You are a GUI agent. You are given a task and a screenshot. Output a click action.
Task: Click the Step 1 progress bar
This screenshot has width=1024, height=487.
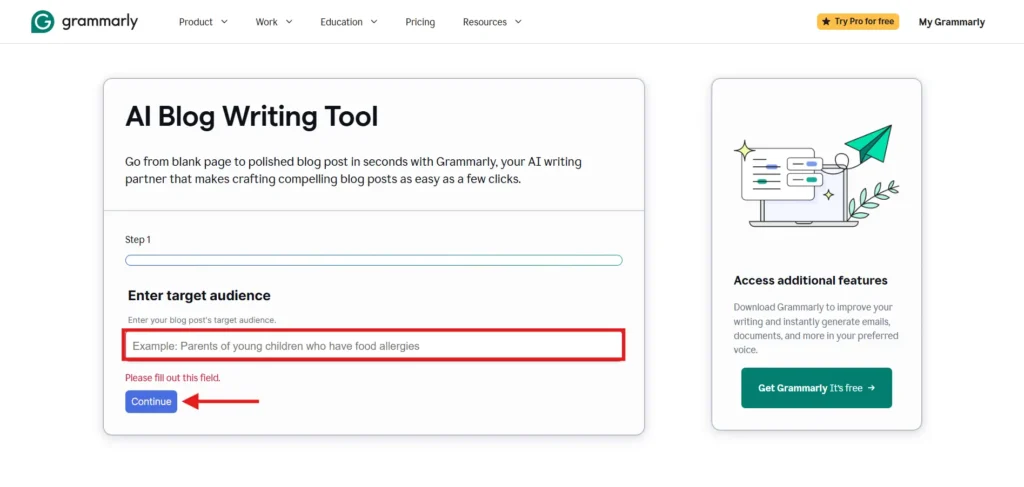click(x=374, y=260)
